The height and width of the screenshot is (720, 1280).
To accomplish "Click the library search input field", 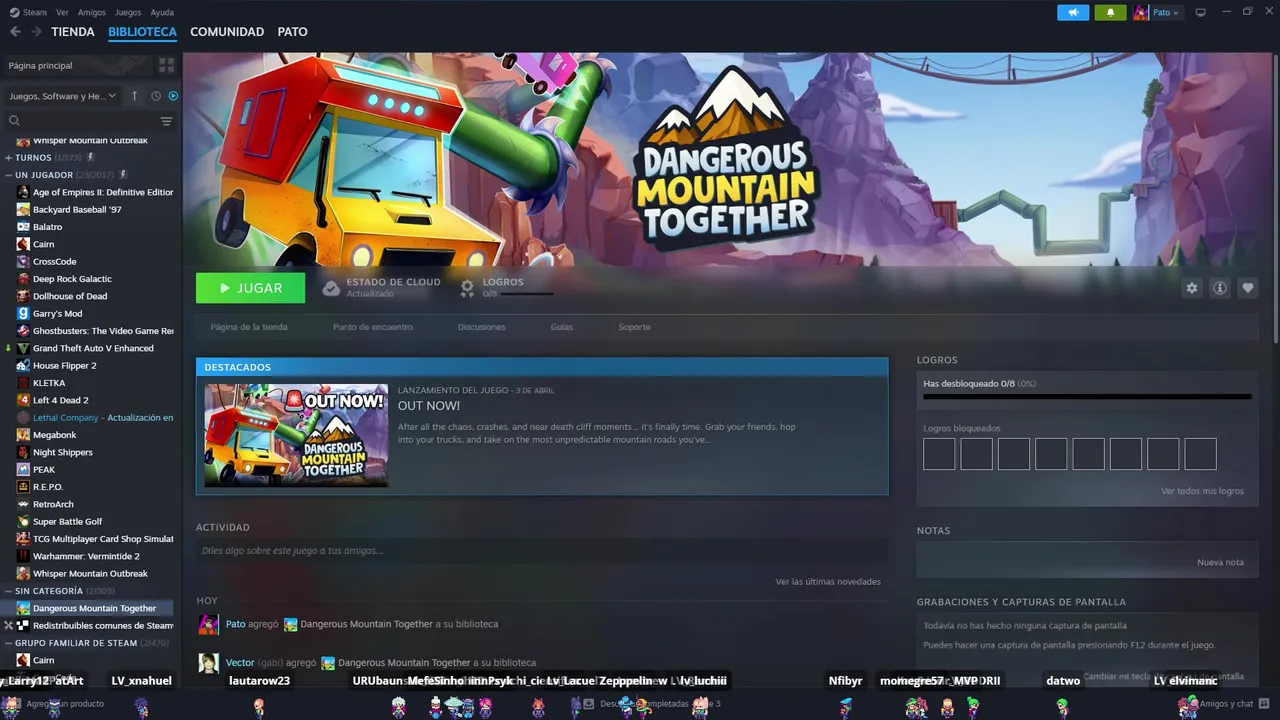I will click(90, 121).
